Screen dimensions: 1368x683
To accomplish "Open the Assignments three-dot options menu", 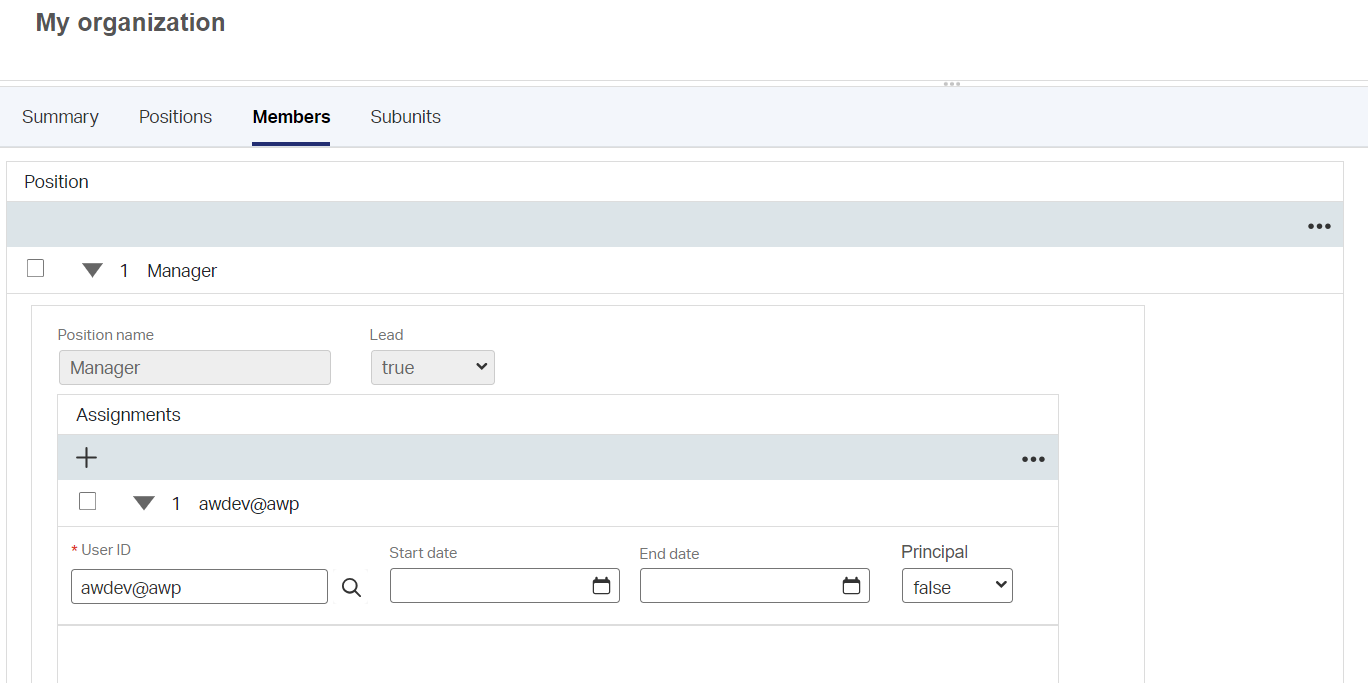I will 1033,459.
